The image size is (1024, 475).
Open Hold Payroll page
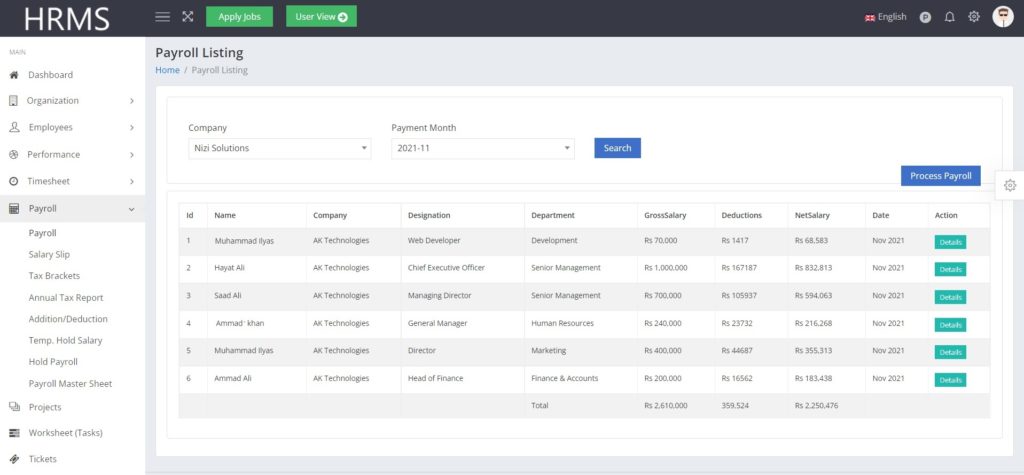pyautogui.click(x=53, y=362)
